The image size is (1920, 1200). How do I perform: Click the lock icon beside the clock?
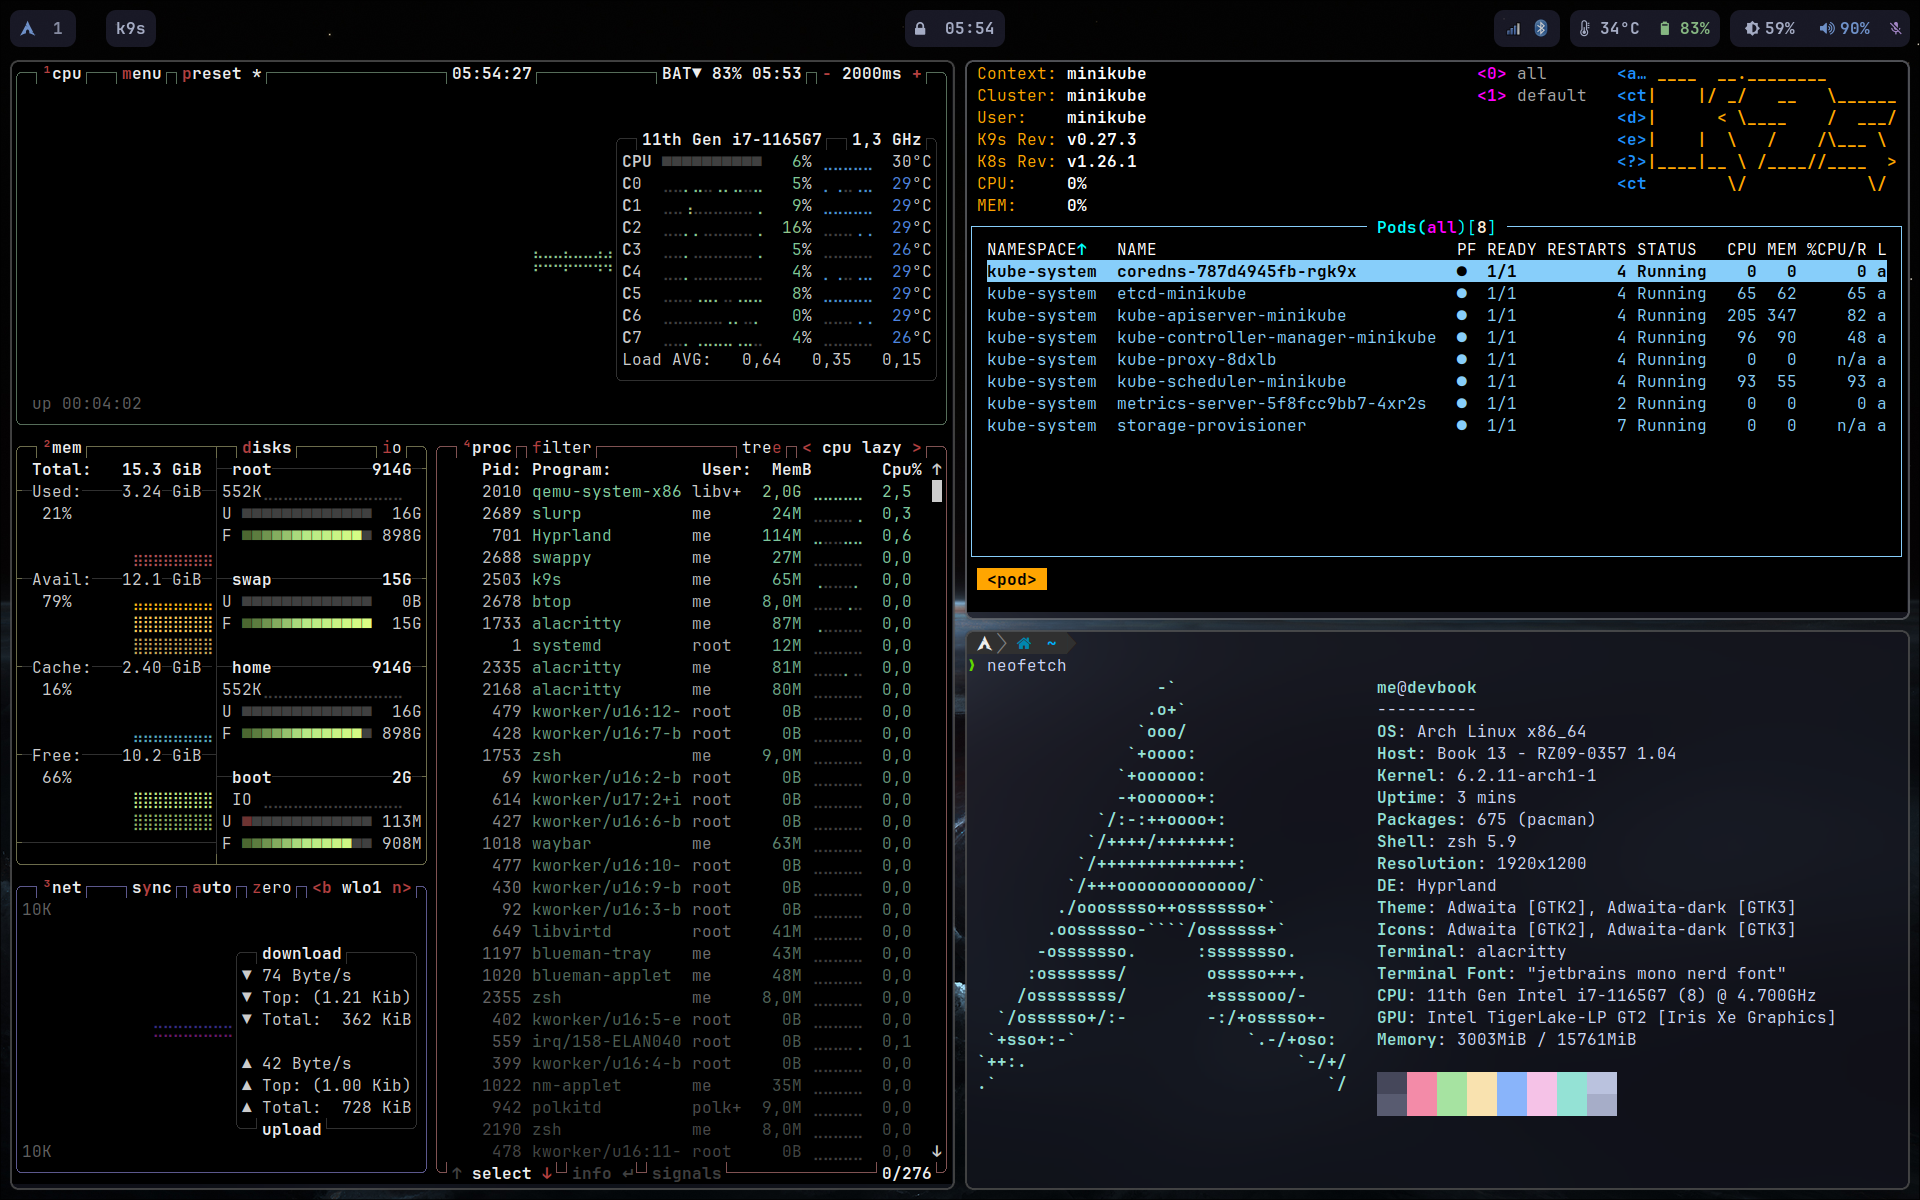pos(920,29)
